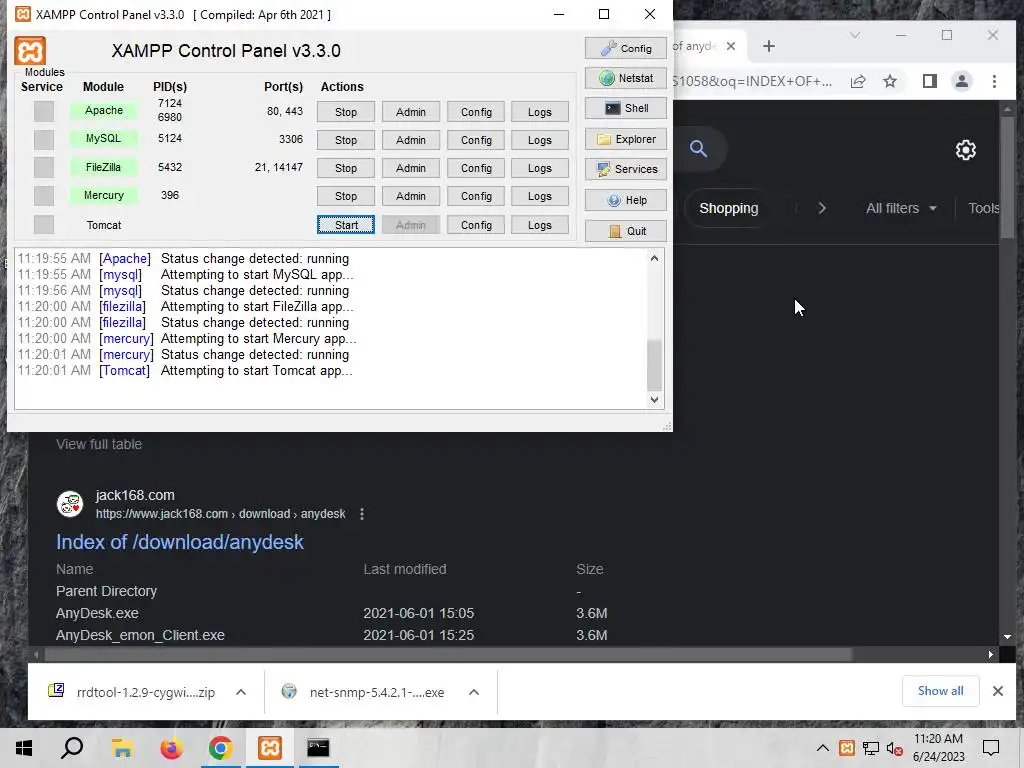Image resolution: width=1024 pixels, height=768 pixels.
Task: Open the All filters dropdown
Action: point(901,208)
